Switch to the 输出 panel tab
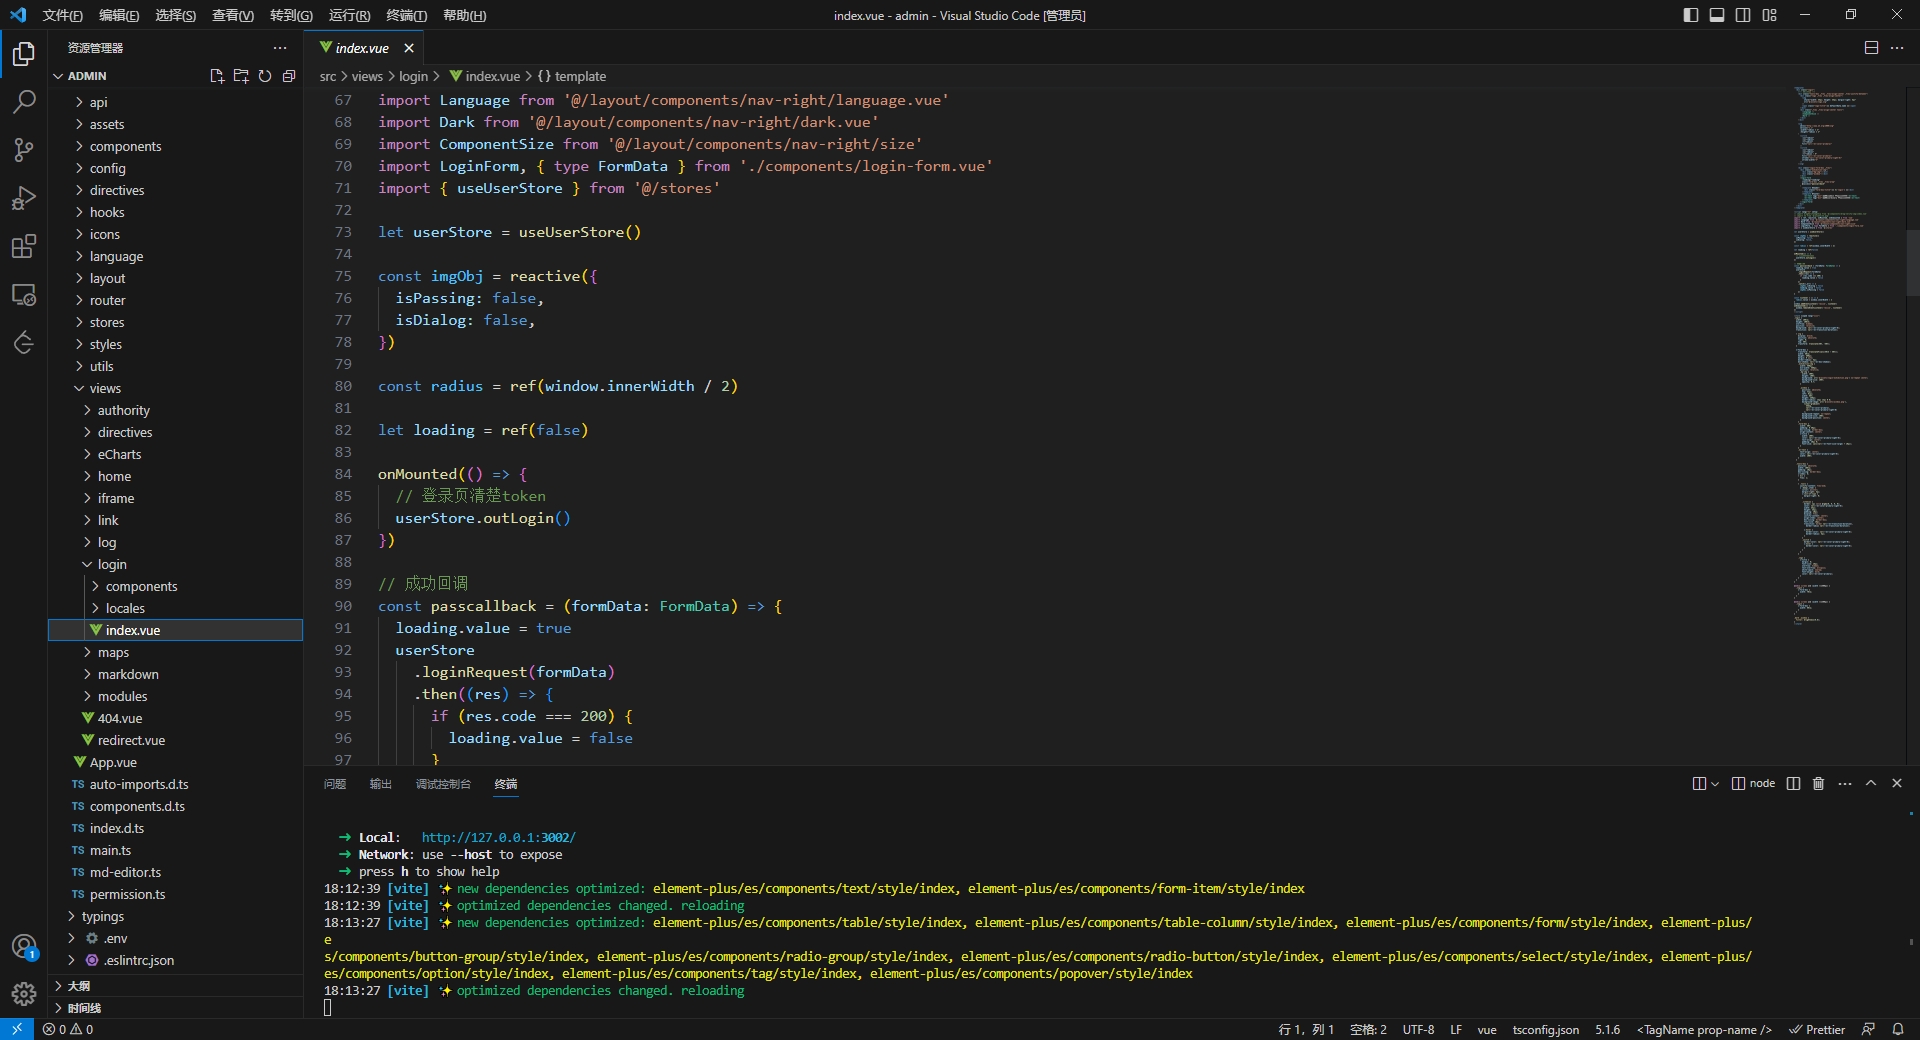The width and height of the screenshot is (1920, 1040). point(381,784)
